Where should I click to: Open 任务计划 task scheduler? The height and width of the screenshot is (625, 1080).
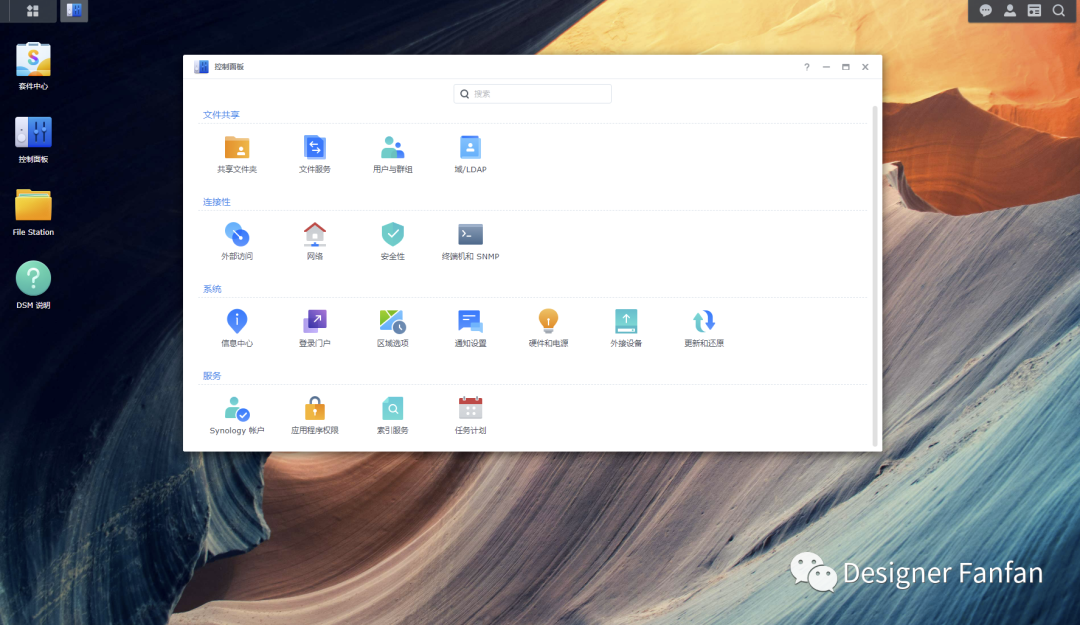470,408
